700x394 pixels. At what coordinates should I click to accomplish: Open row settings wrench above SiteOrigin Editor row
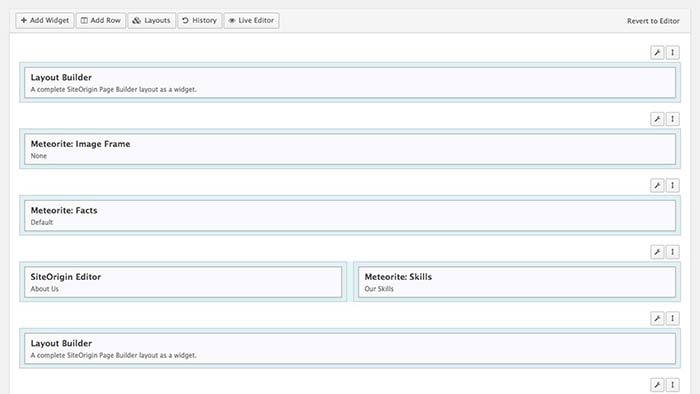(x=657, y=252)
